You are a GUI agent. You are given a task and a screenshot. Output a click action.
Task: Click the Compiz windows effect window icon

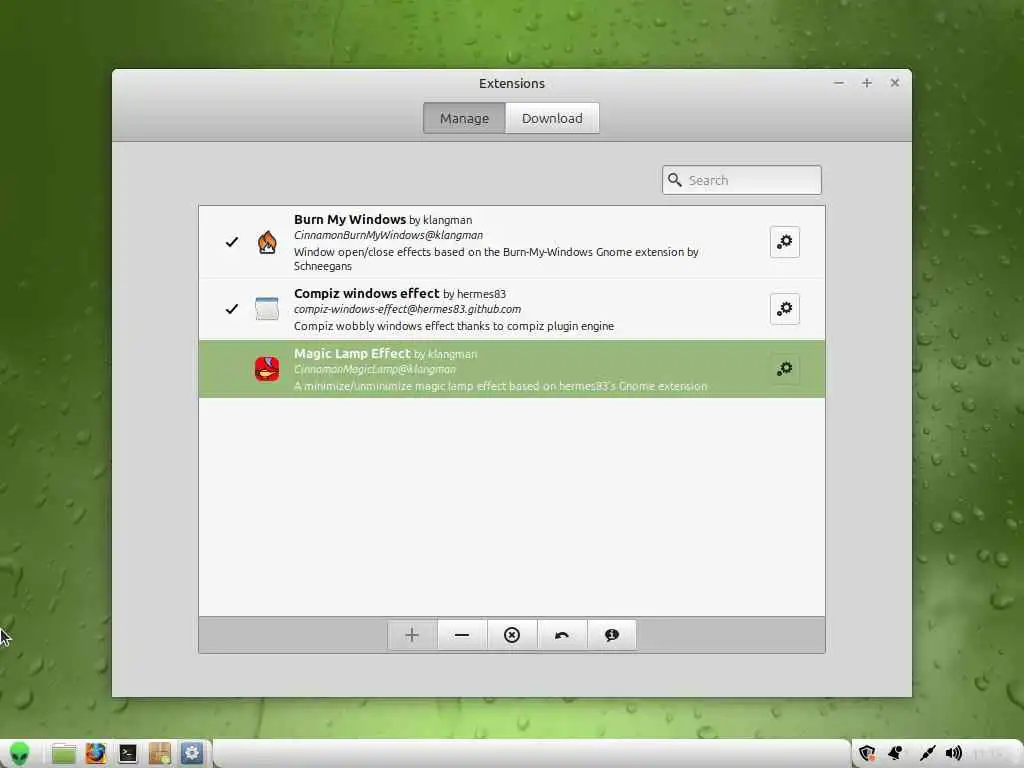[x=266, y=309]
